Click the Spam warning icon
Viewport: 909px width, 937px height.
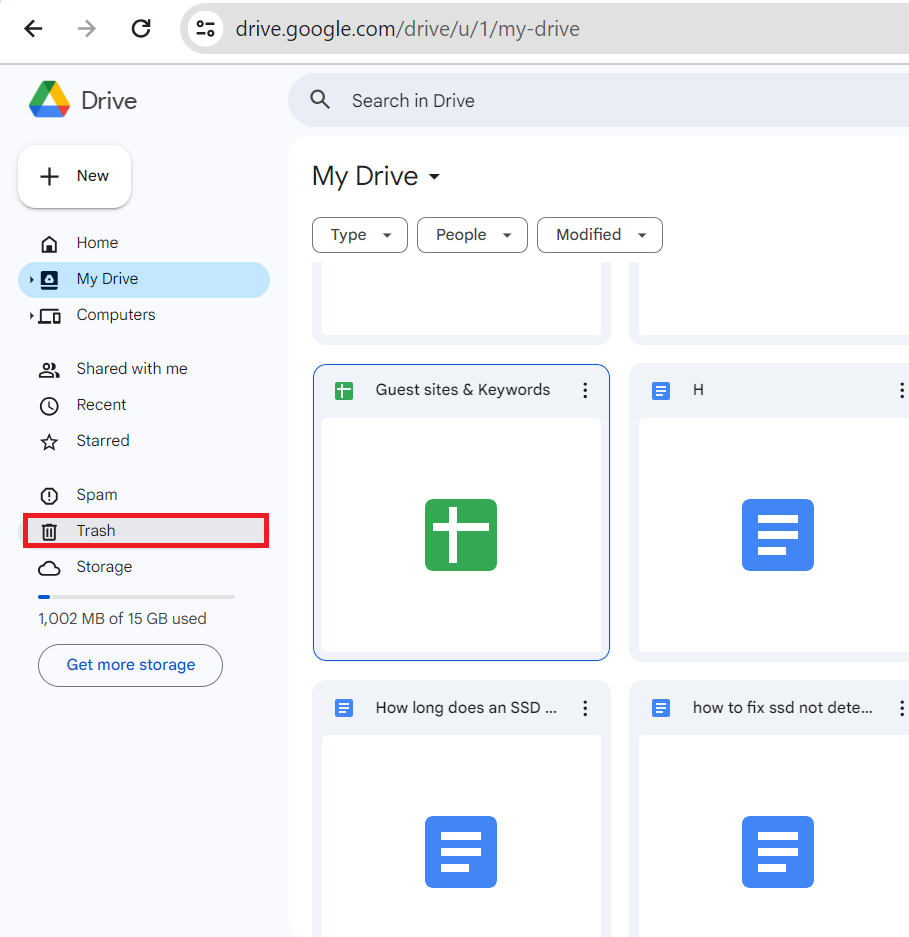[x=49, y=496]
